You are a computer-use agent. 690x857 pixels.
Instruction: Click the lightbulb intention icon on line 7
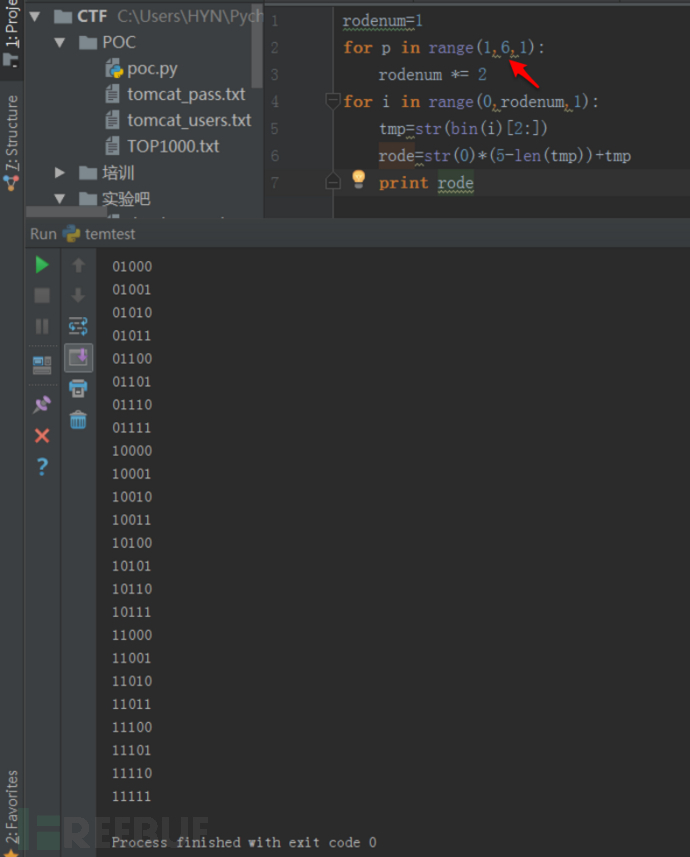pyautogui.click(x=359, y=179)
